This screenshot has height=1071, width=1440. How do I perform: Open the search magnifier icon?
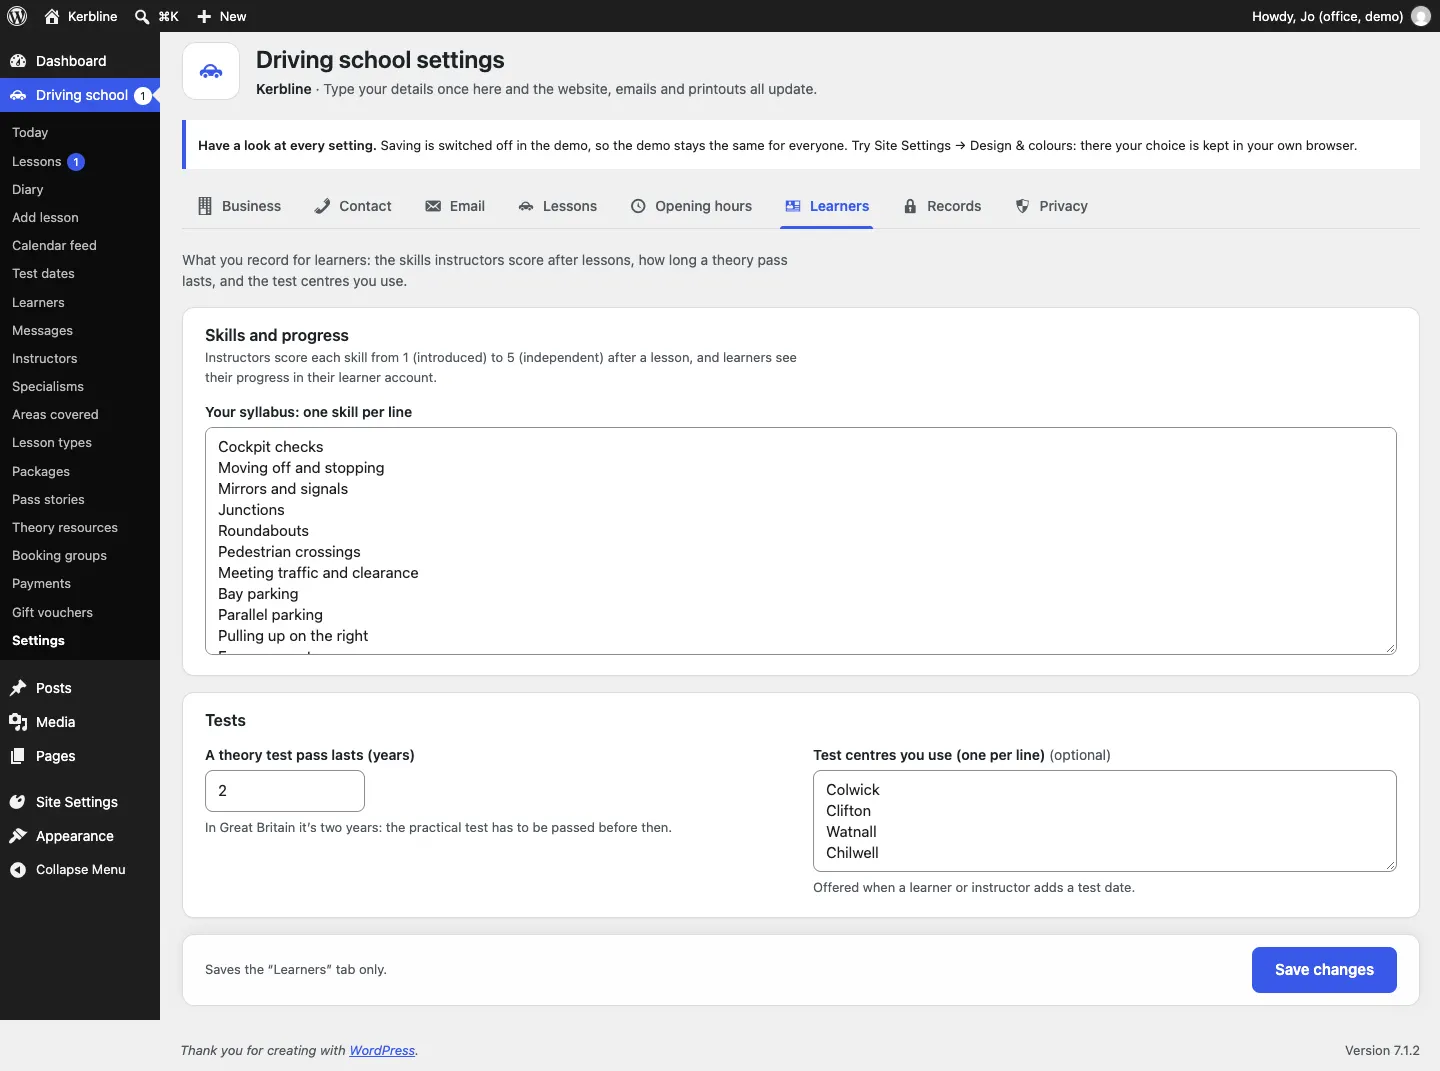142,17
